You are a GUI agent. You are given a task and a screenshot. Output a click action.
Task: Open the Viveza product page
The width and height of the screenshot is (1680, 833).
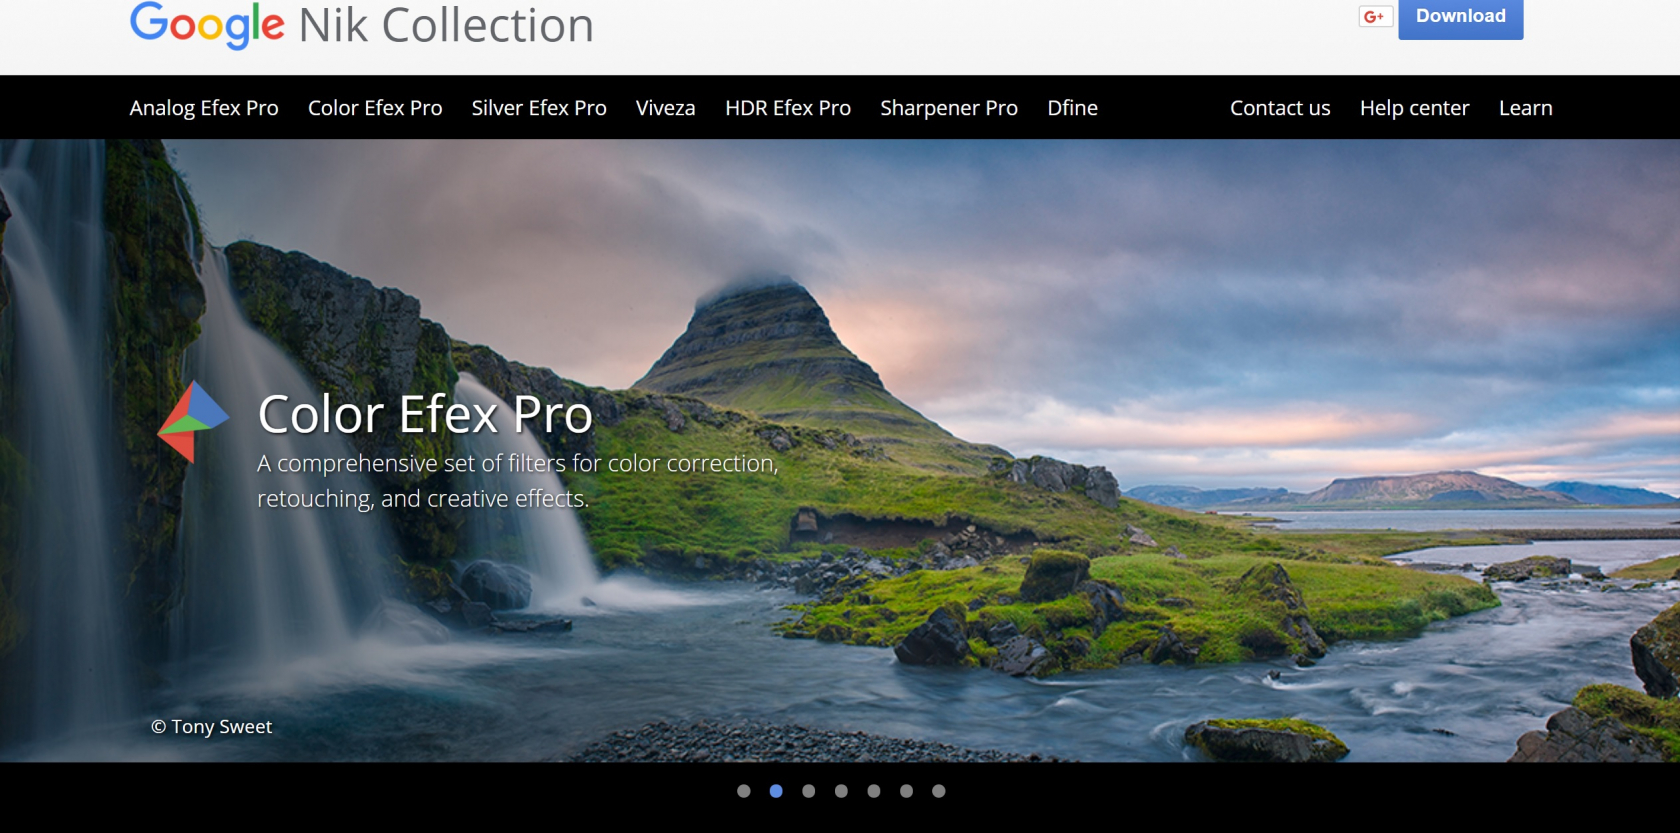[665, 108]
